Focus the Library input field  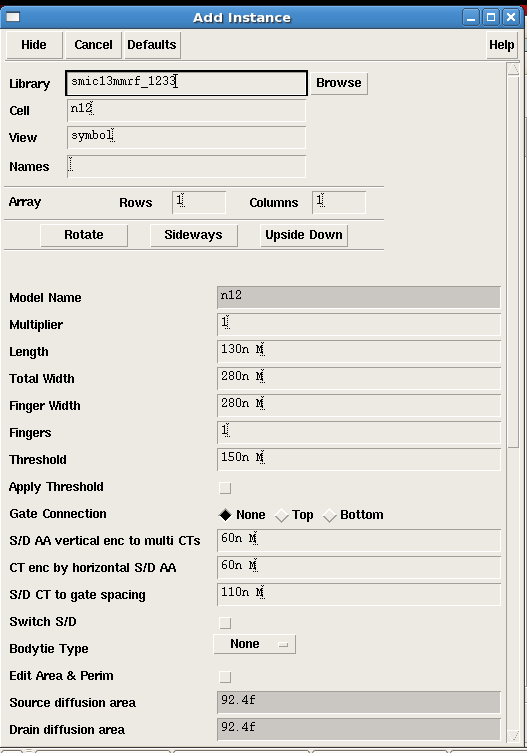tap(186, 83)
